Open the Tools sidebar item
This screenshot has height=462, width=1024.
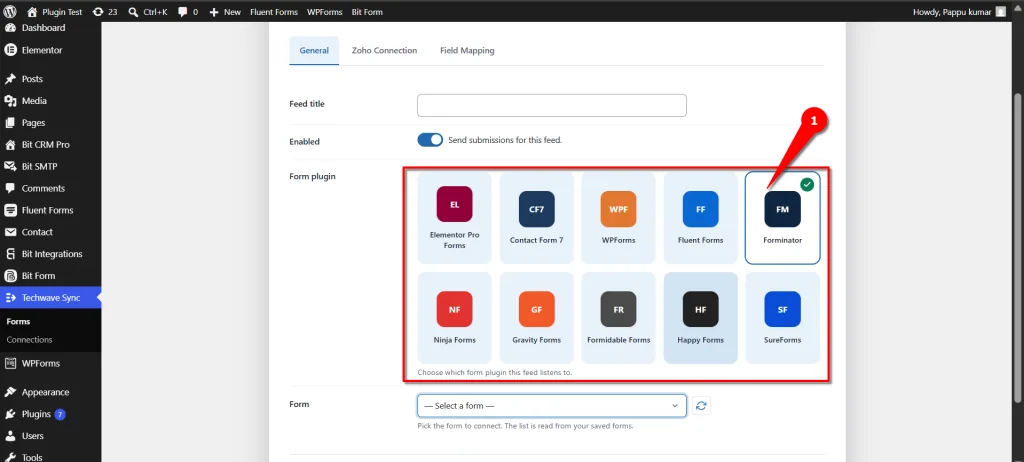(x=50, y=456)
